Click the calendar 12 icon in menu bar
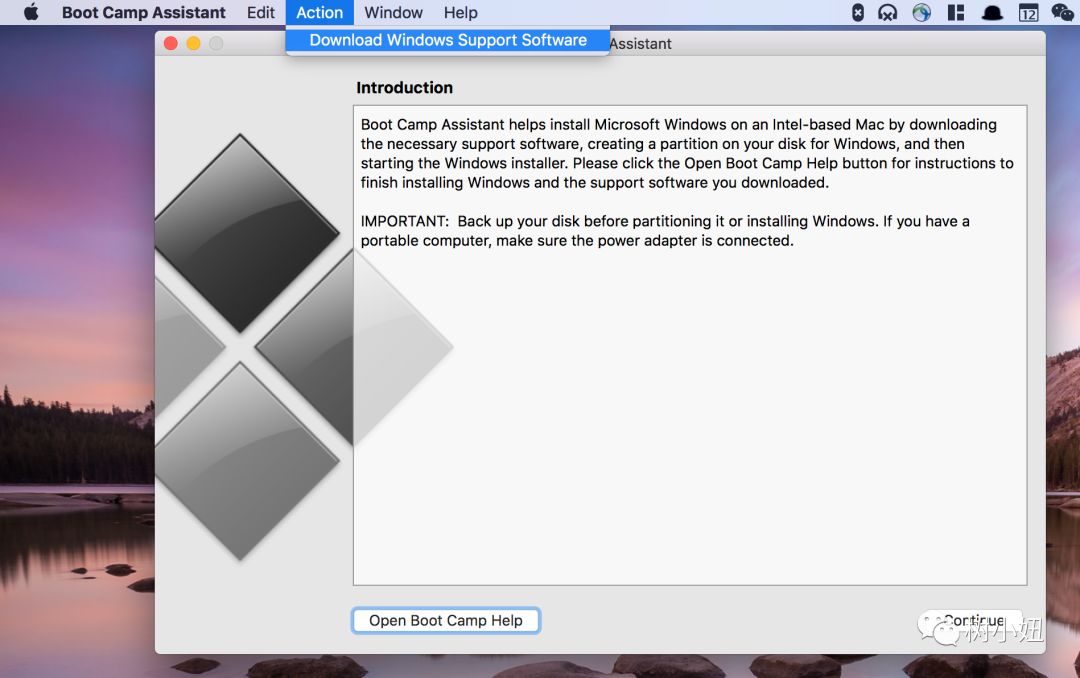The width and height of the screenshot is (1080, 678). (1028, 12)
